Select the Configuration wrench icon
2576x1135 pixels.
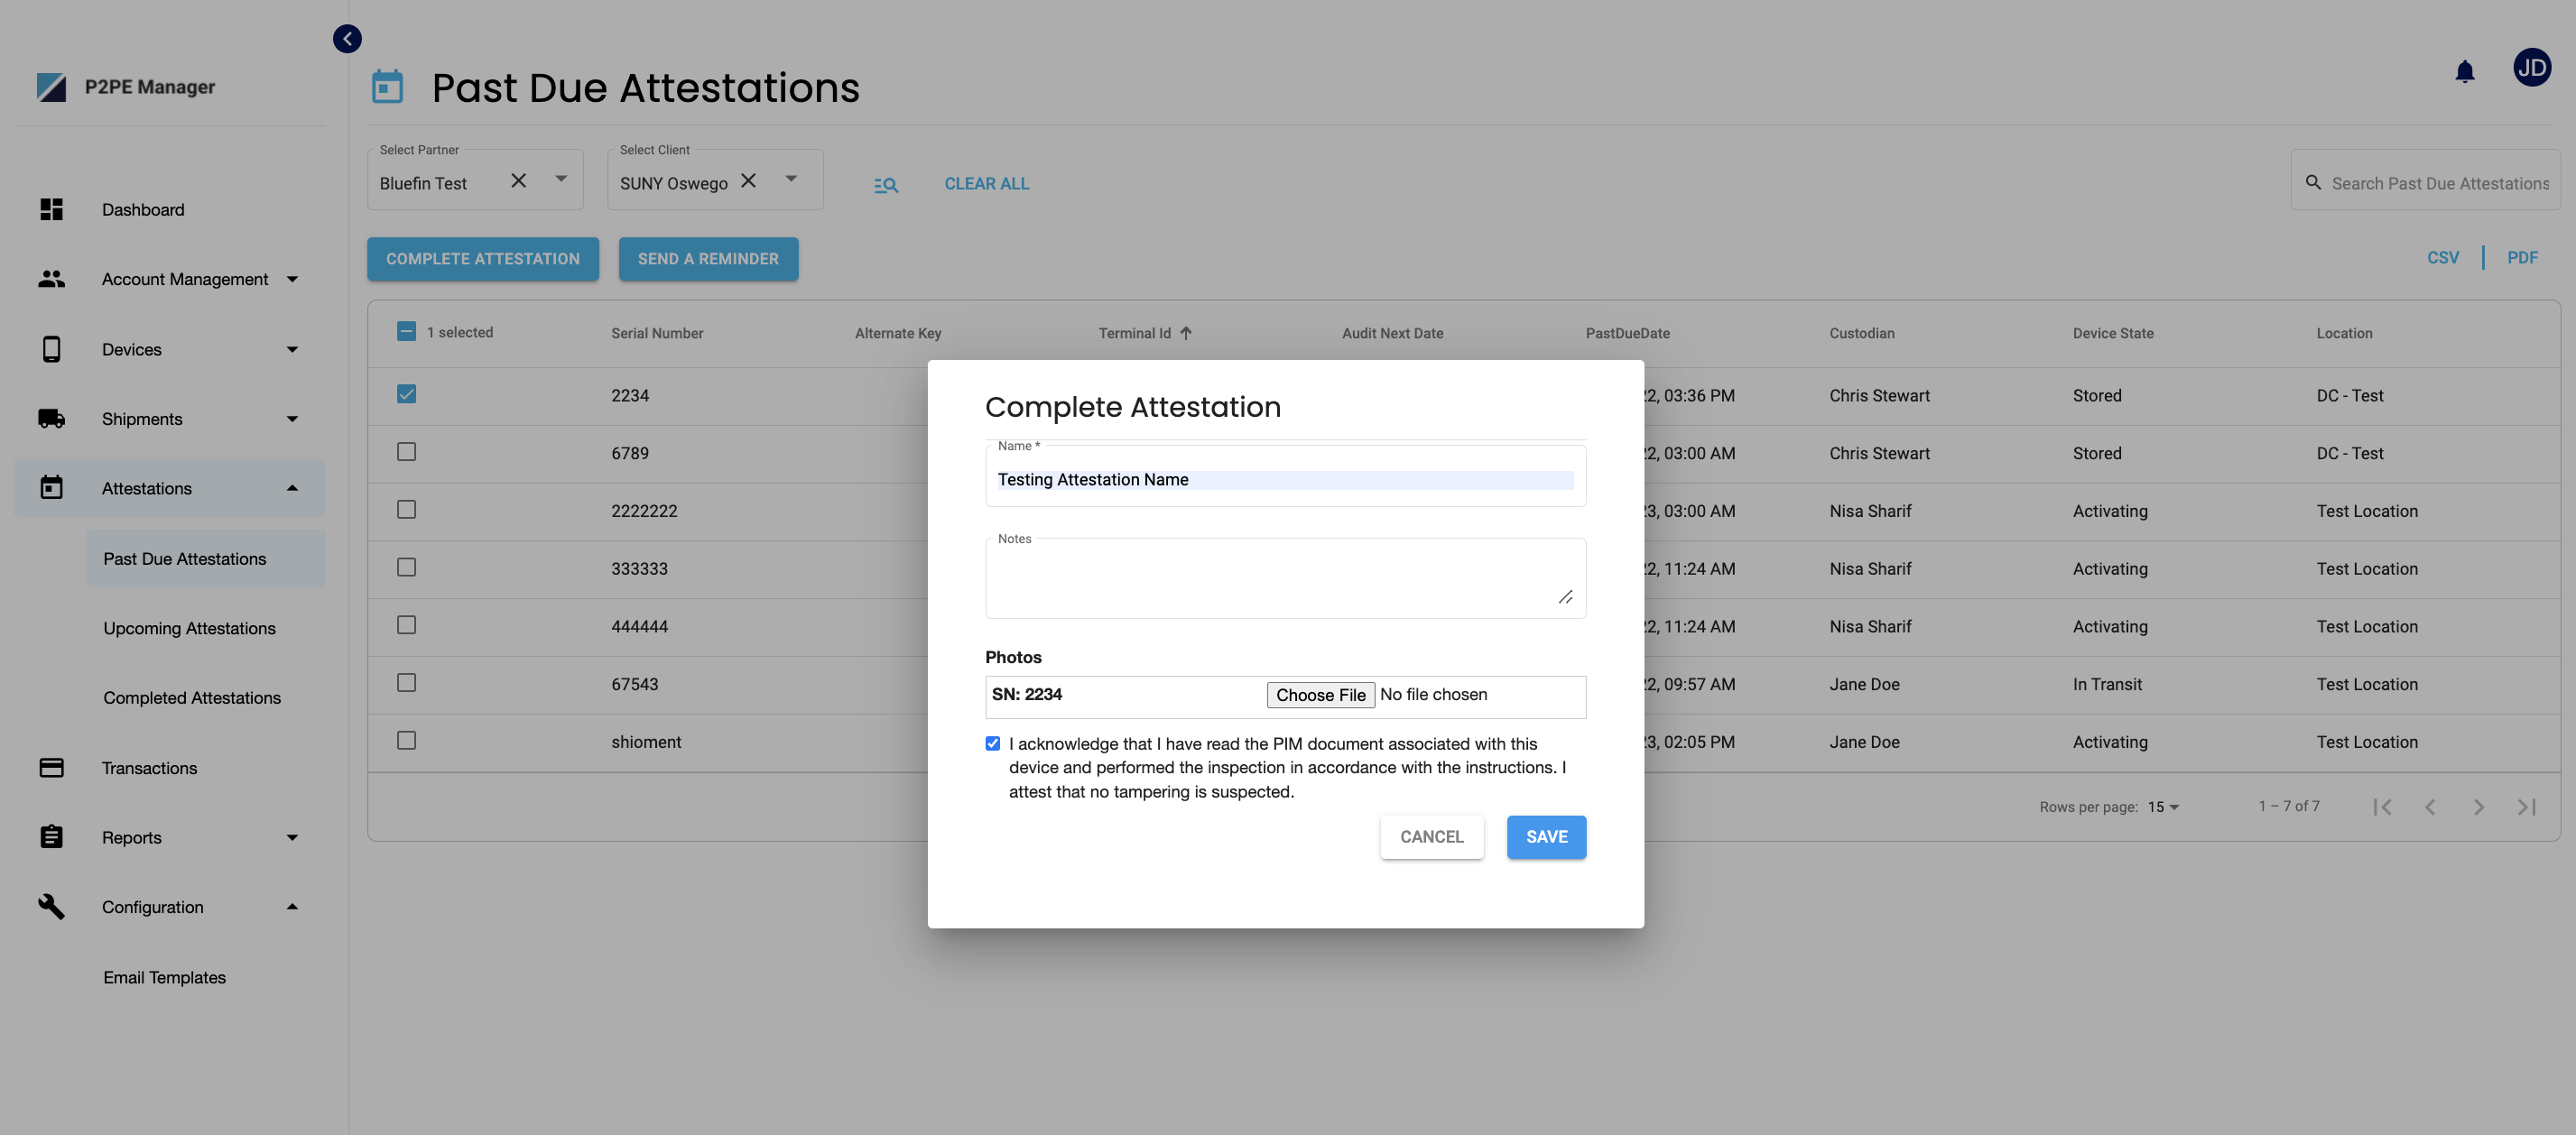[51, 906]
